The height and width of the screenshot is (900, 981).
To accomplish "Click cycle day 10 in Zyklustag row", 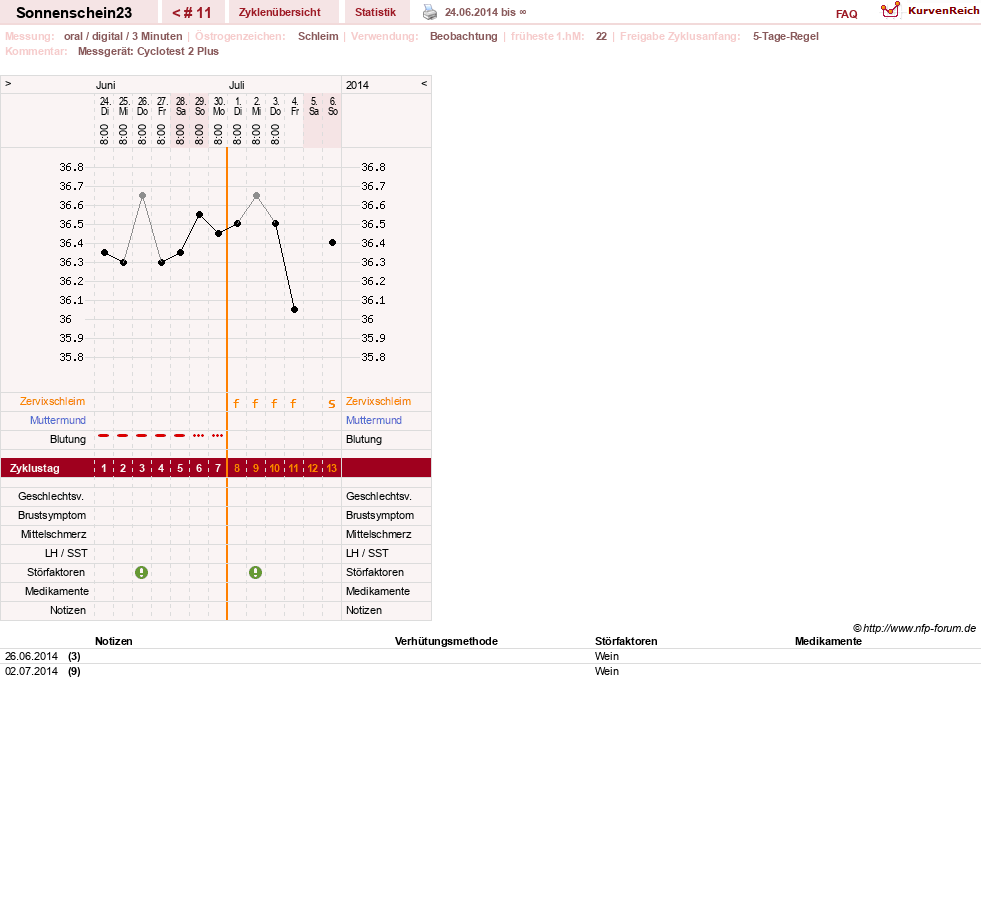I will point(275,468).
